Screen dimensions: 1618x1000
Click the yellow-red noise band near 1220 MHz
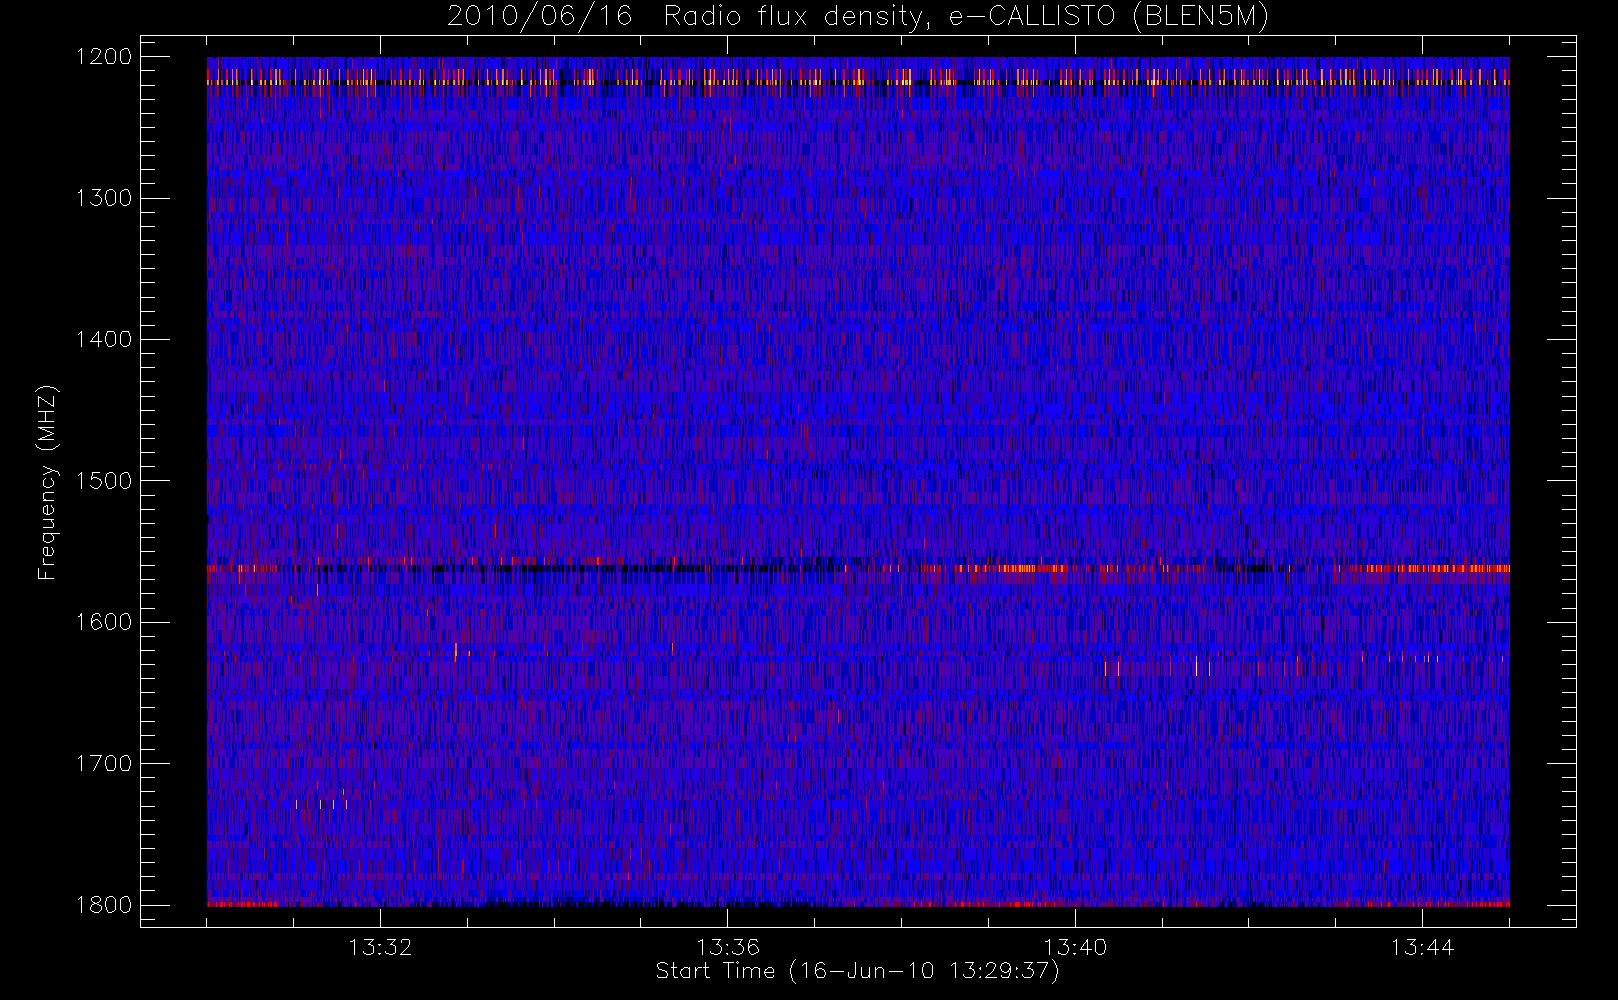click(x=858, y=80)
